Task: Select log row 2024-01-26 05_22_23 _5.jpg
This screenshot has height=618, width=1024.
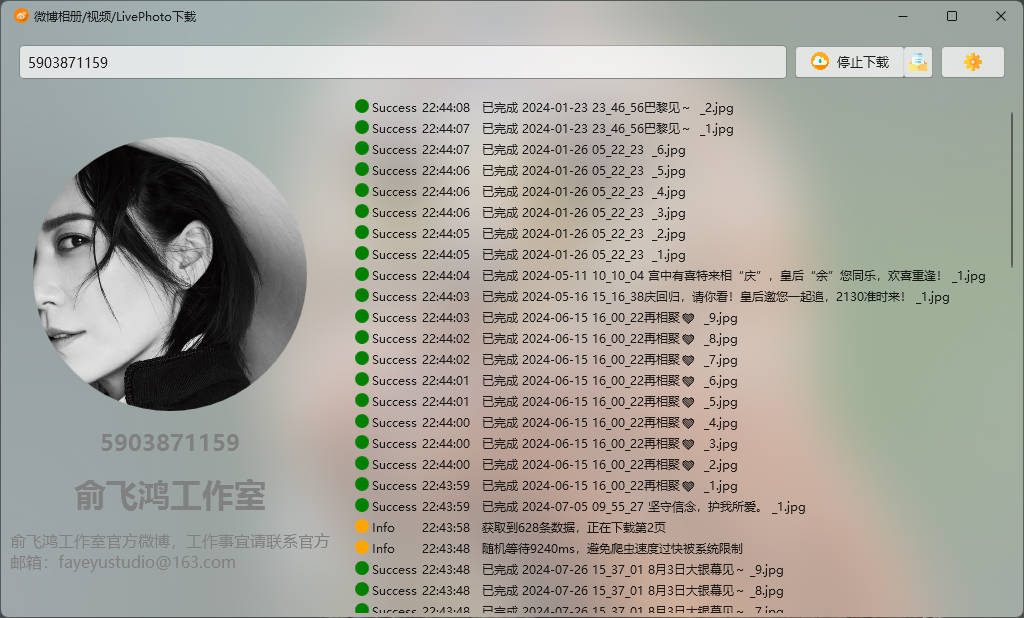Action: click(520, 171)
